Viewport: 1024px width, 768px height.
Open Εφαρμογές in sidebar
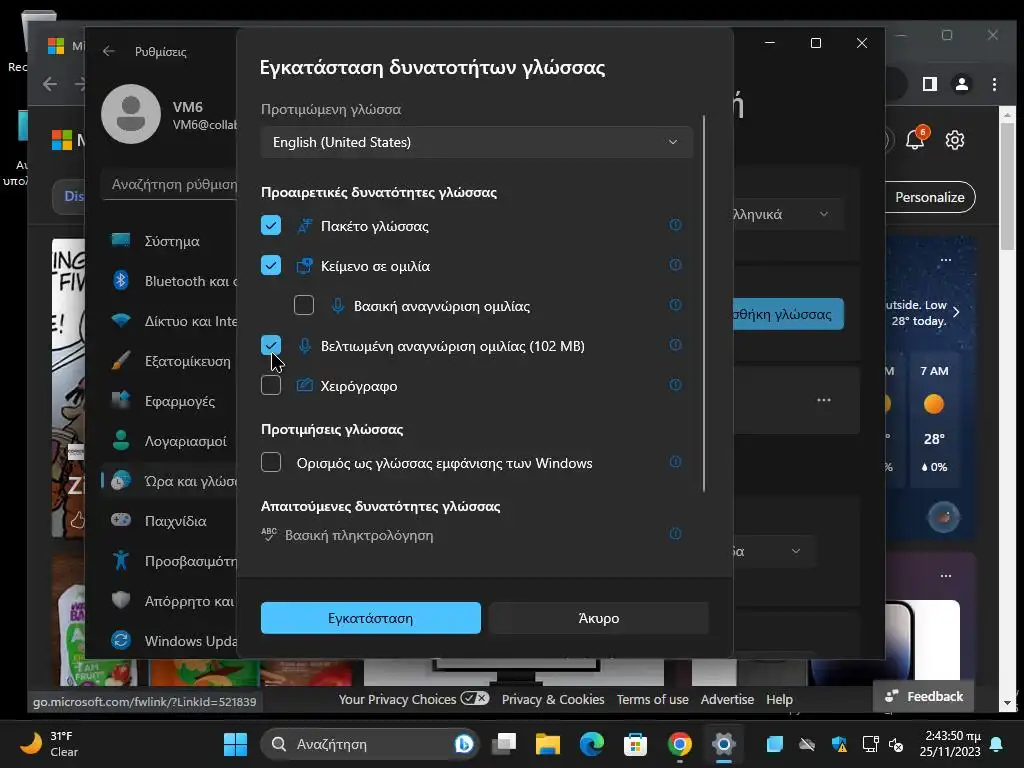click(170, 401)
